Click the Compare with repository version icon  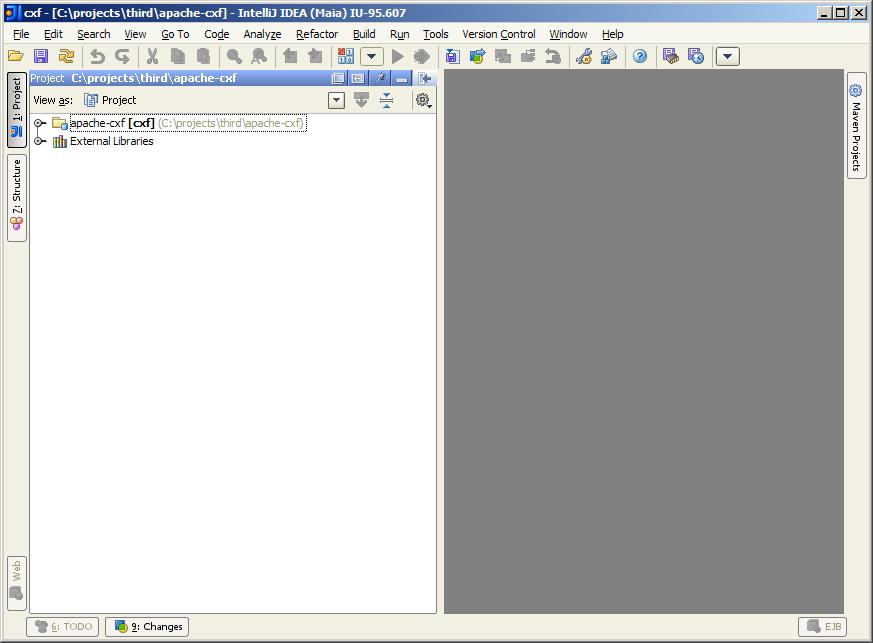pyautogui.click(x=503, y=56)
